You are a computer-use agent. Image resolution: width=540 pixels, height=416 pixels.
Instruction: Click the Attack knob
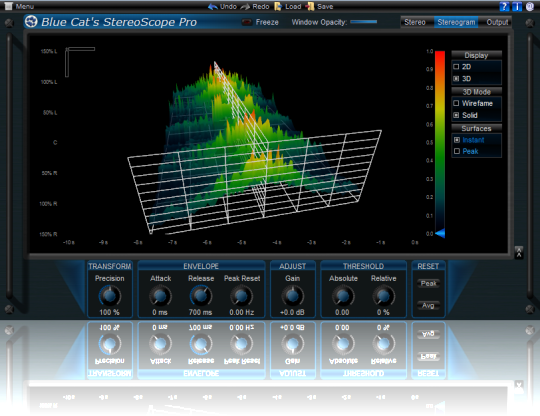tap(160, 296)
